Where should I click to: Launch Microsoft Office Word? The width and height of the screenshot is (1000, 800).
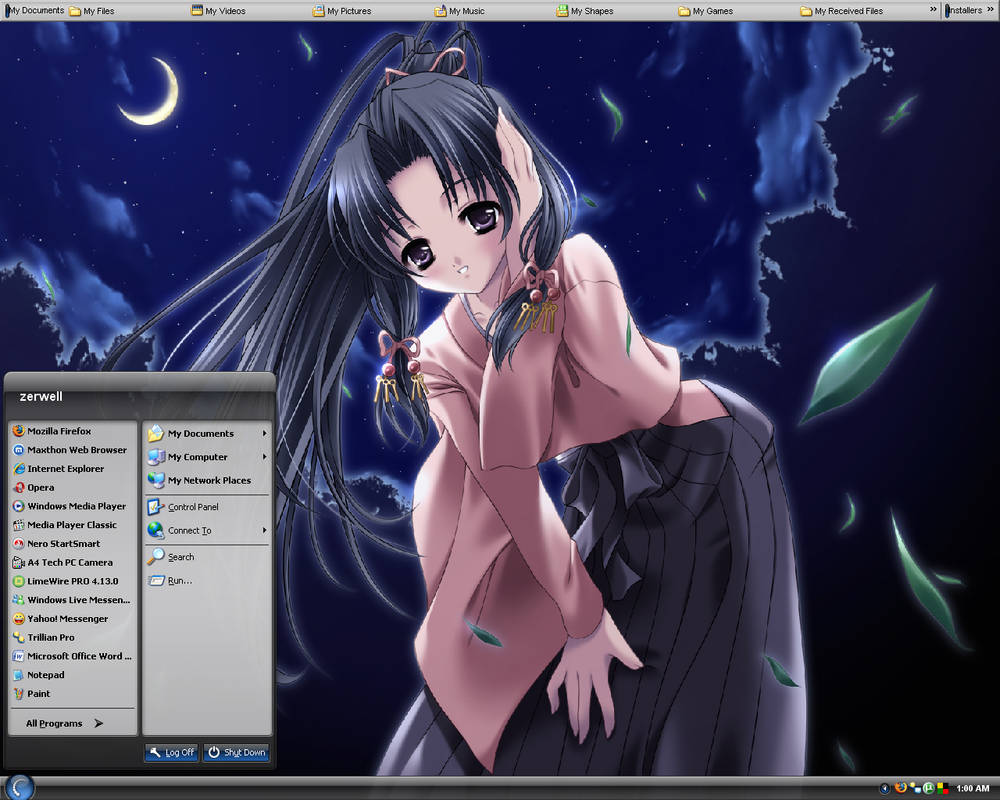[x=73, y=656]
